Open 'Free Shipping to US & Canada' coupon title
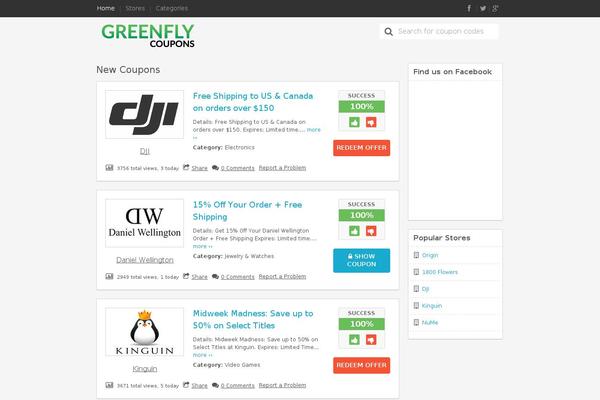The image size is (600, 400). pyautogui.click(x=253, y=102)
